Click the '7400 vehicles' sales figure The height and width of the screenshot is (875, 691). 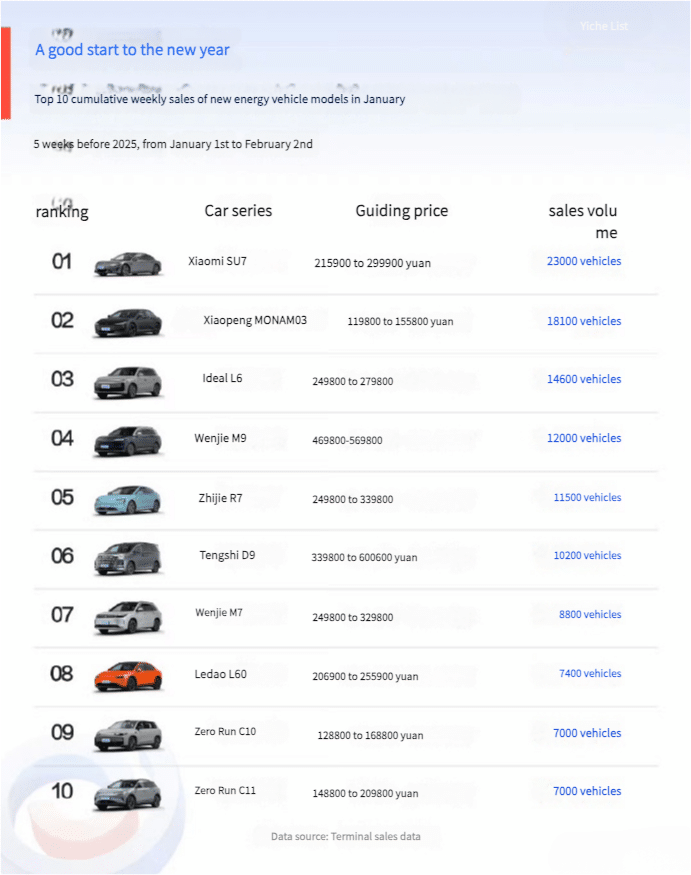click(x=590, y=674)
